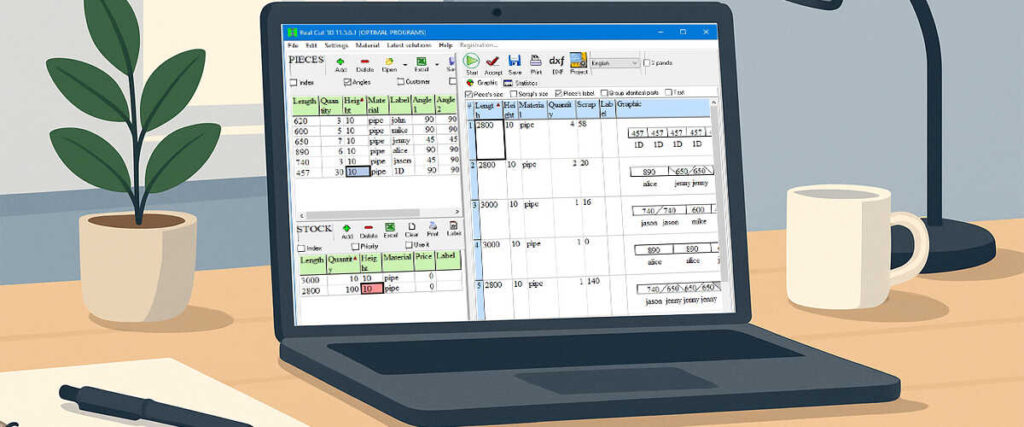Click the '600' segment in result row 3 graphic
The width and height of the screenshot is (1024, 427).
pos(697,210)
